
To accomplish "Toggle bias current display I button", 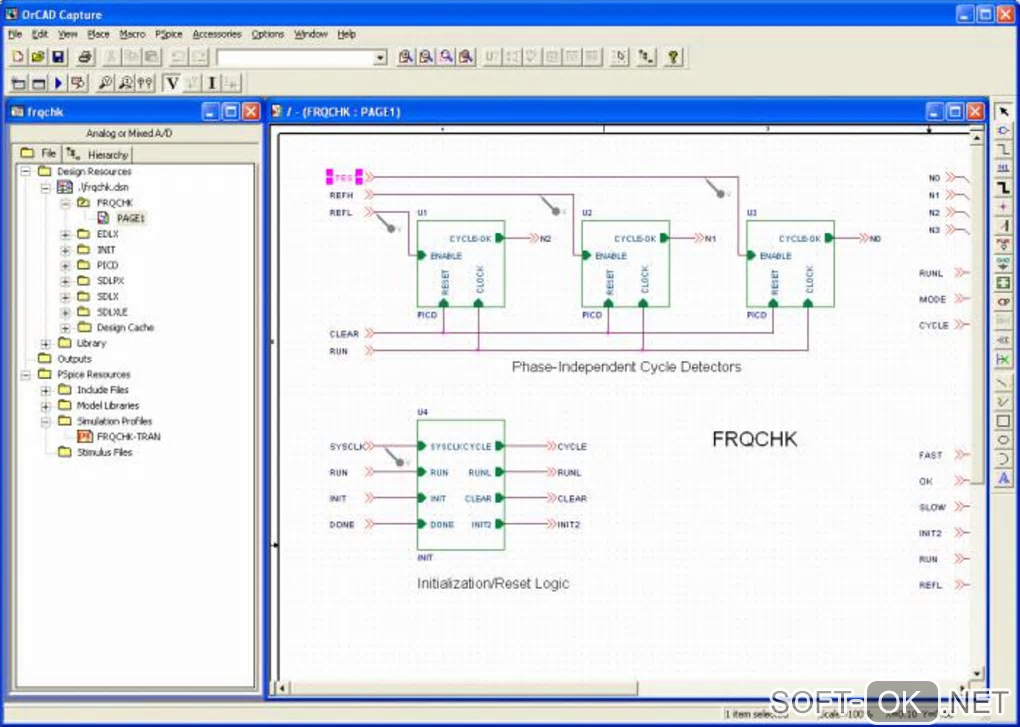I will click(x=212, y=83).
